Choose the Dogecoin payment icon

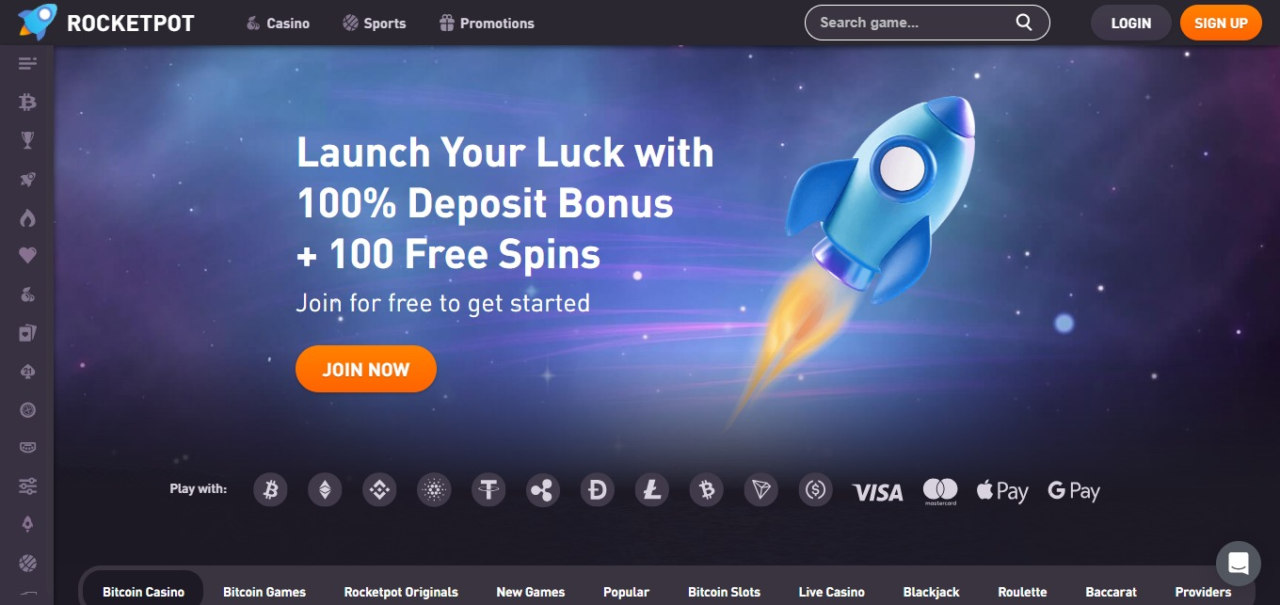(598, 490)
